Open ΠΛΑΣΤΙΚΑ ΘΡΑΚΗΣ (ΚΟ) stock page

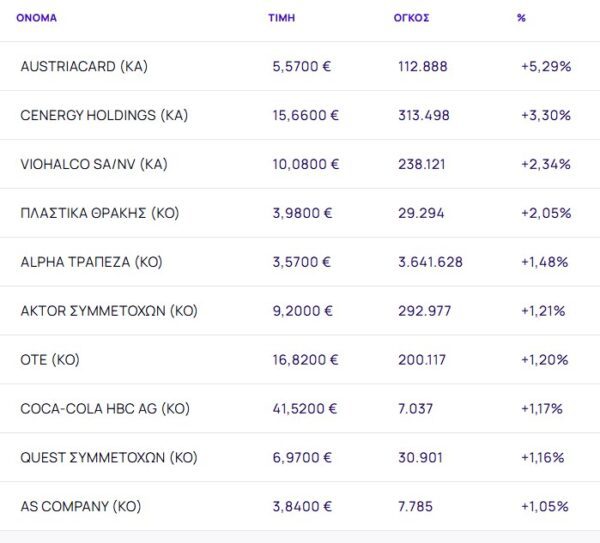(99, 213)
